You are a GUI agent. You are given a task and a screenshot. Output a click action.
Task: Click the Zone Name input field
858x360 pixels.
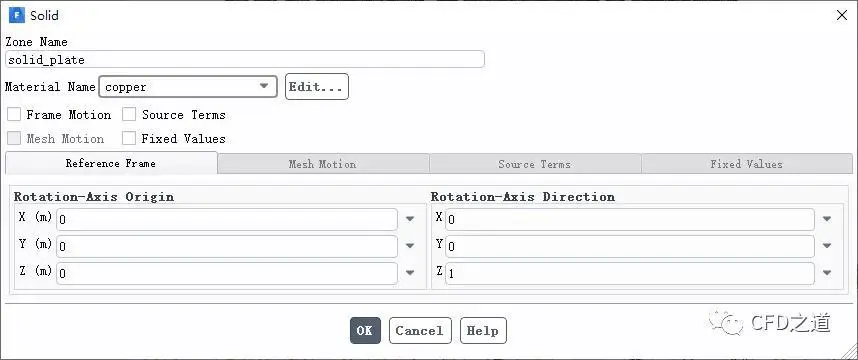[x=245, y=59]
